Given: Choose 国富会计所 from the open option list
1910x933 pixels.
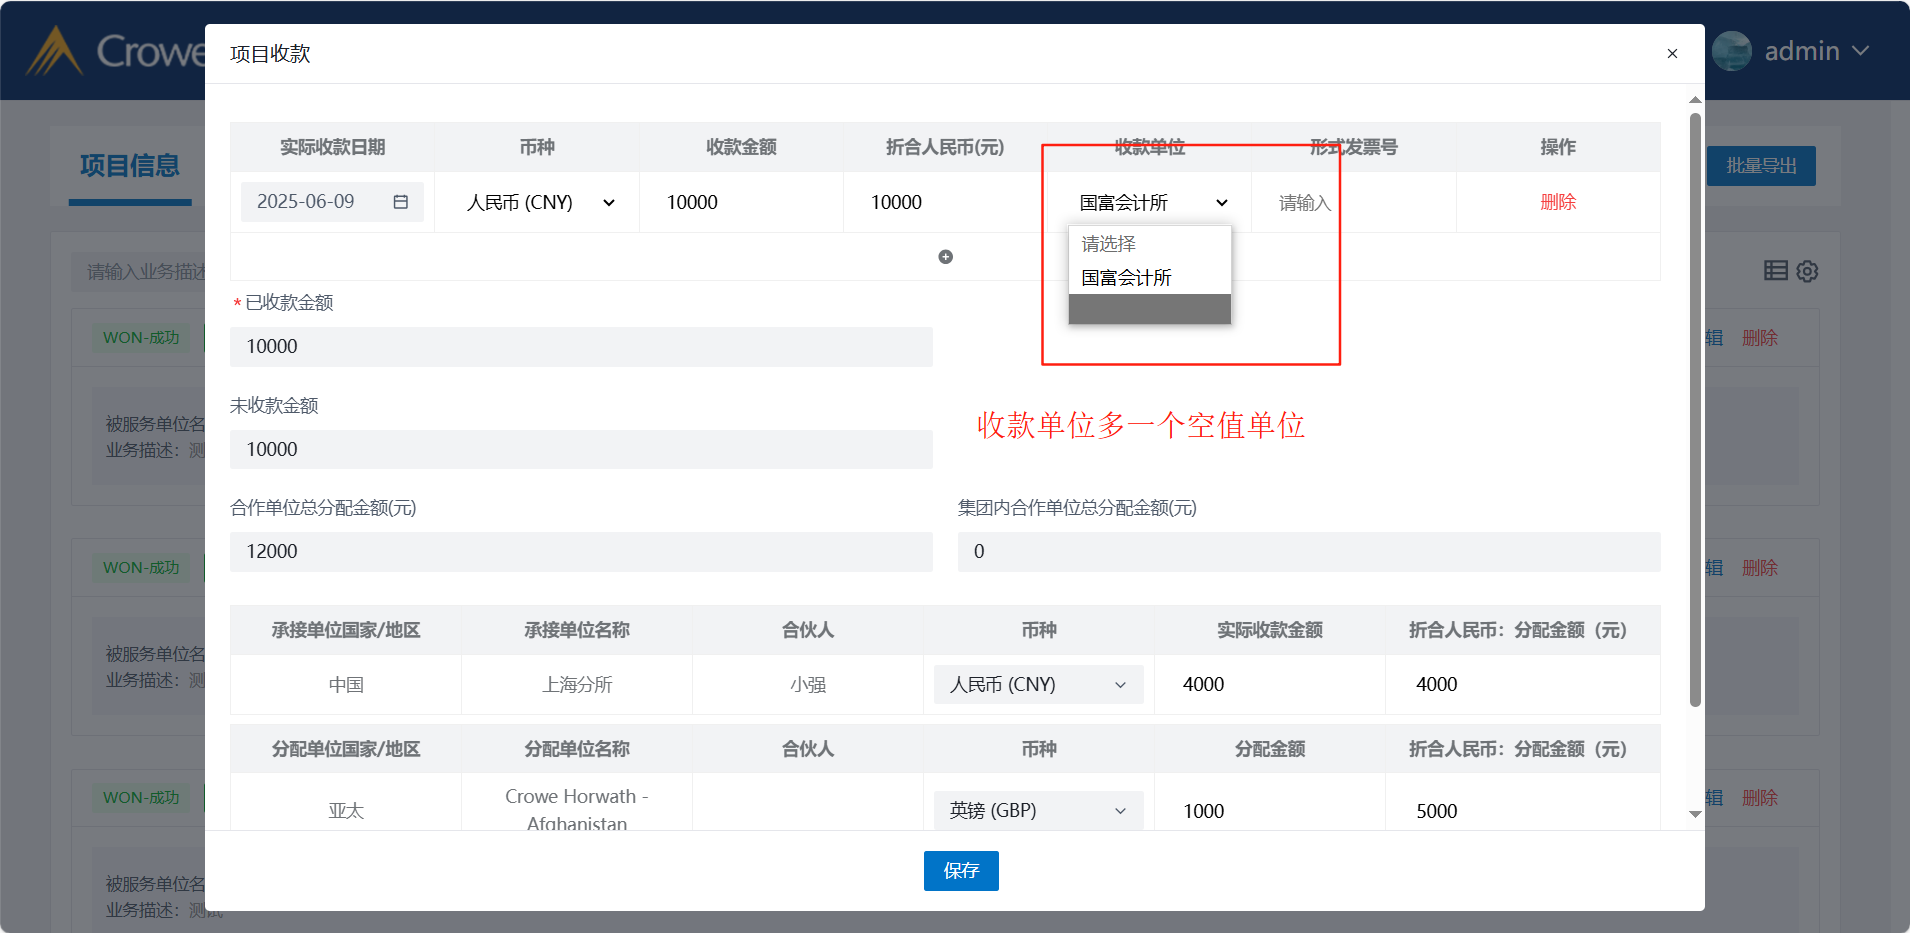Looking at the screenshot, I should 1150,278.
